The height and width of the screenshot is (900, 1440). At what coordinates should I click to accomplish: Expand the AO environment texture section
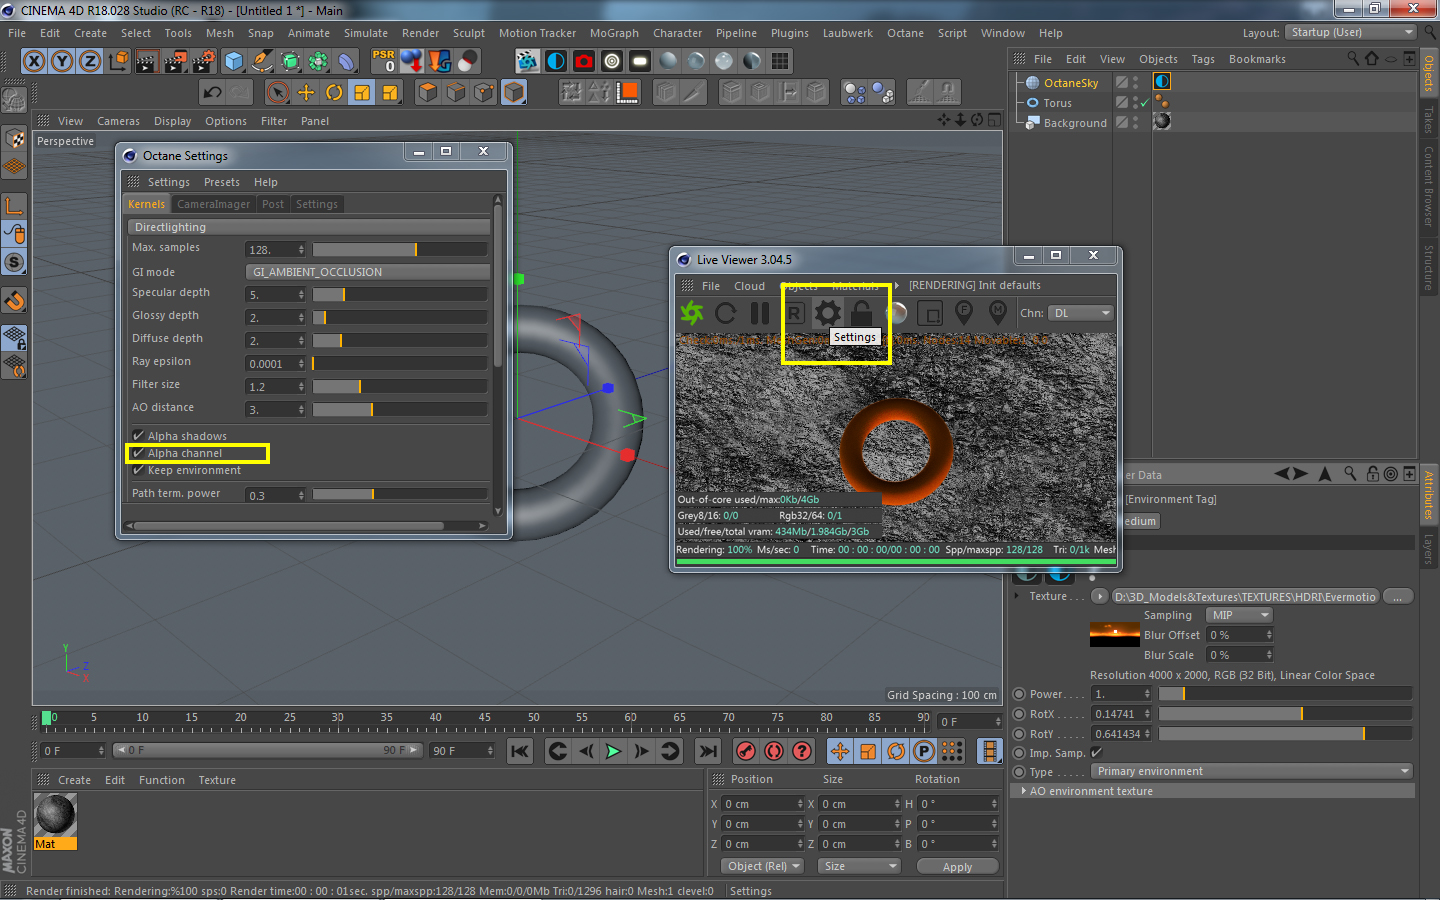pos(1024,791)
